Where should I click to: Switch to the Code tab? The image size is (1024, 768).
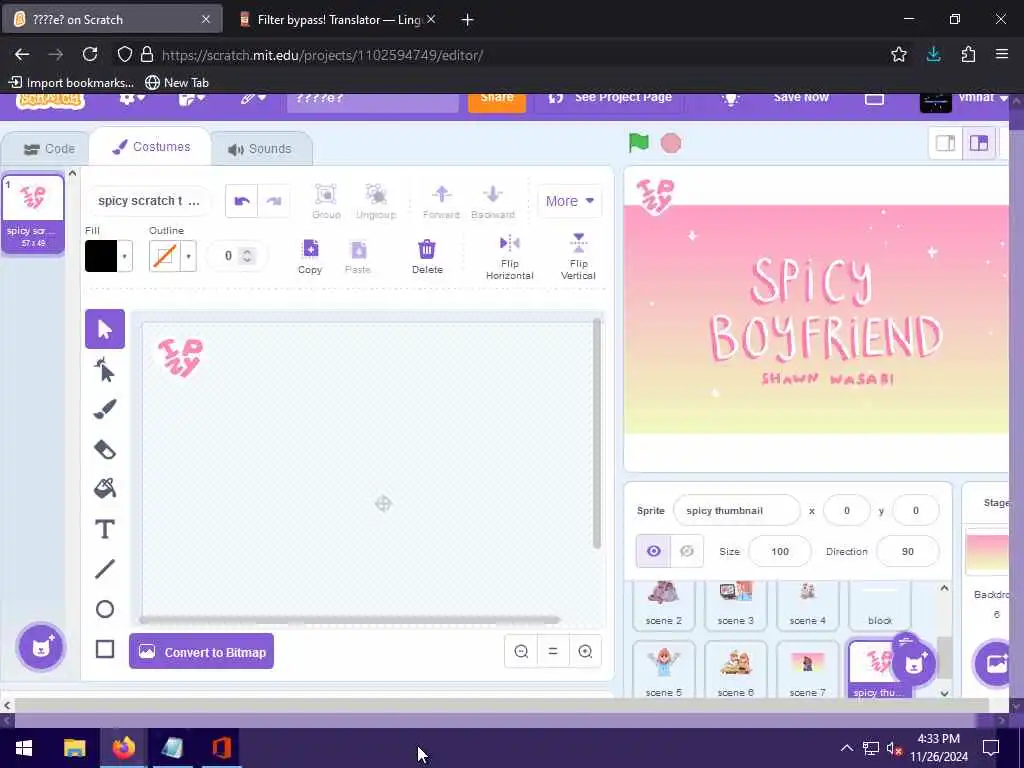tap(50, 149)
